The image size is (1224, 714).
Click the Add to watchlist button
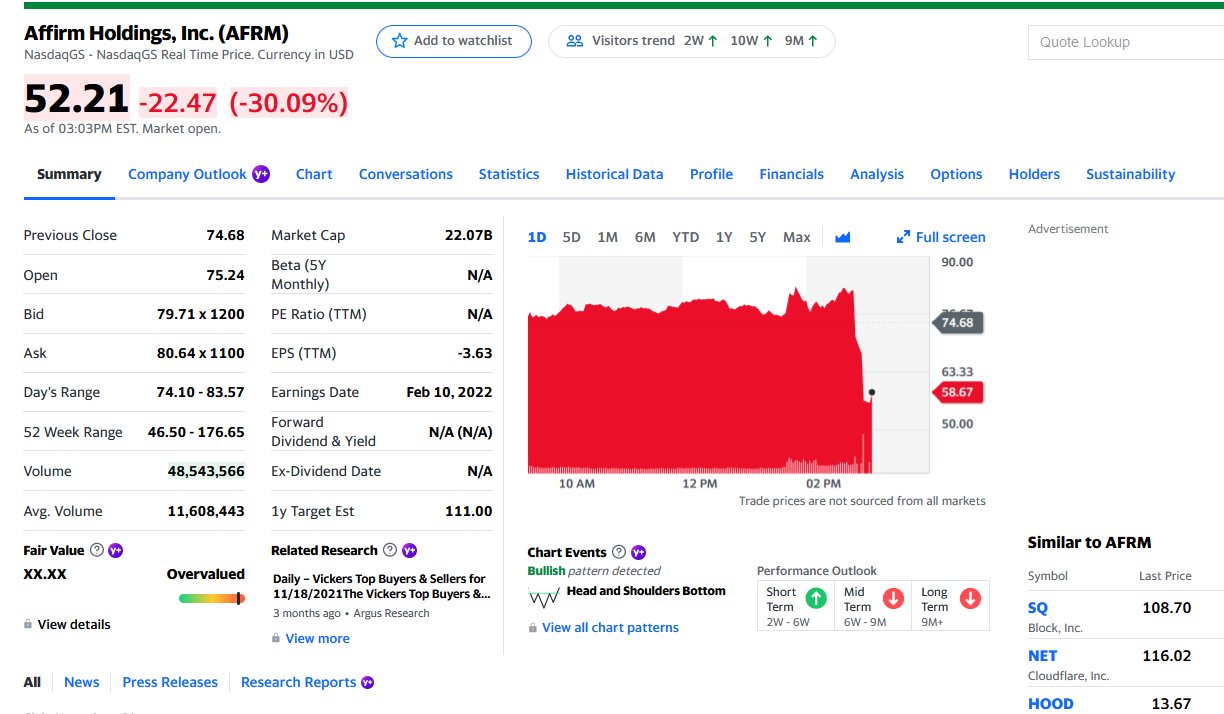point(454,41)
